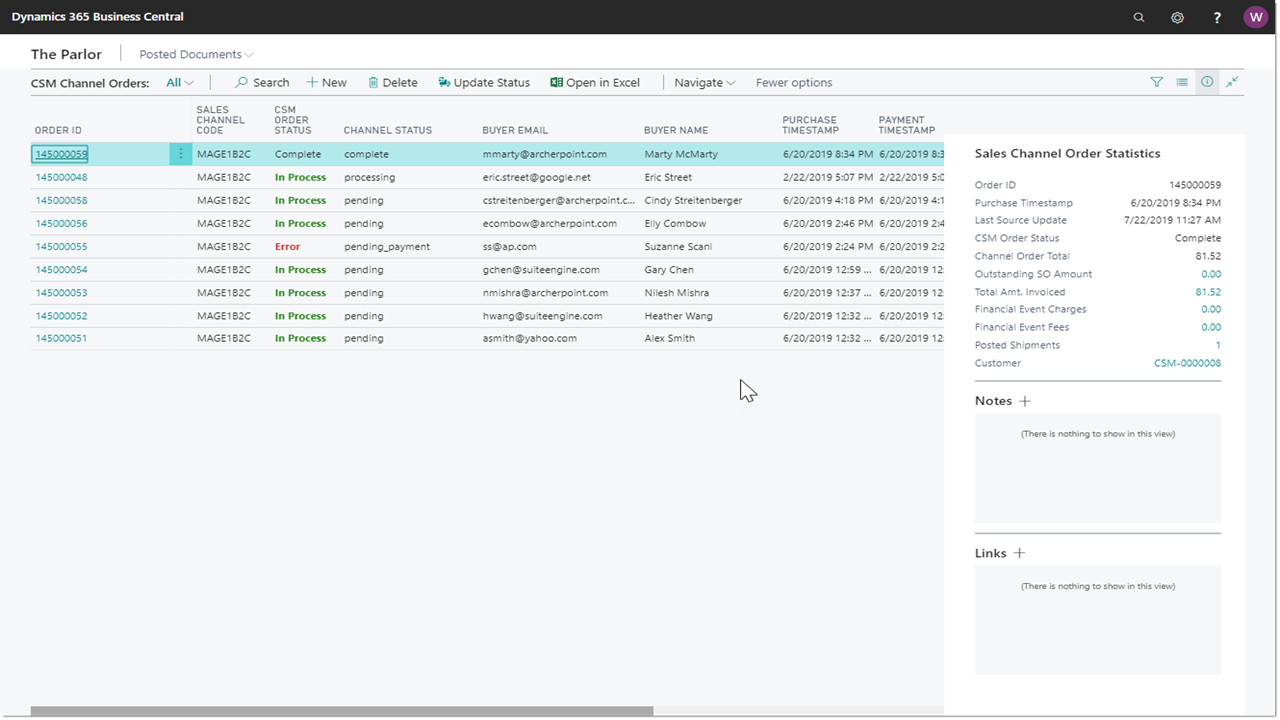Add a new link with plus icon
Screen dimensions: 1280x720
[1020, 553]
